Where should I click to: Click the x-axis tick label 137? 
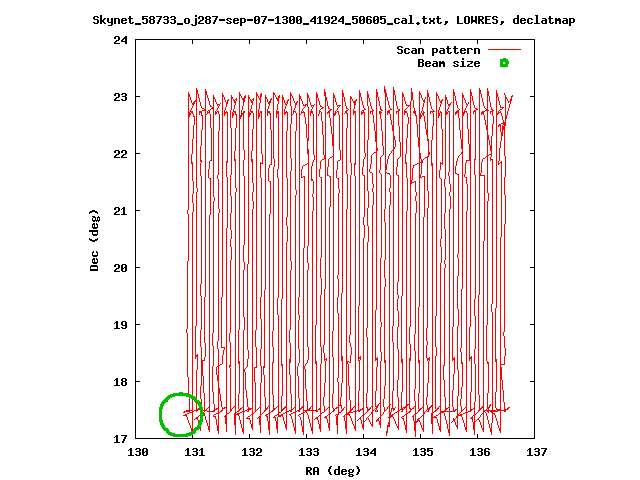(x=536, y=452)
